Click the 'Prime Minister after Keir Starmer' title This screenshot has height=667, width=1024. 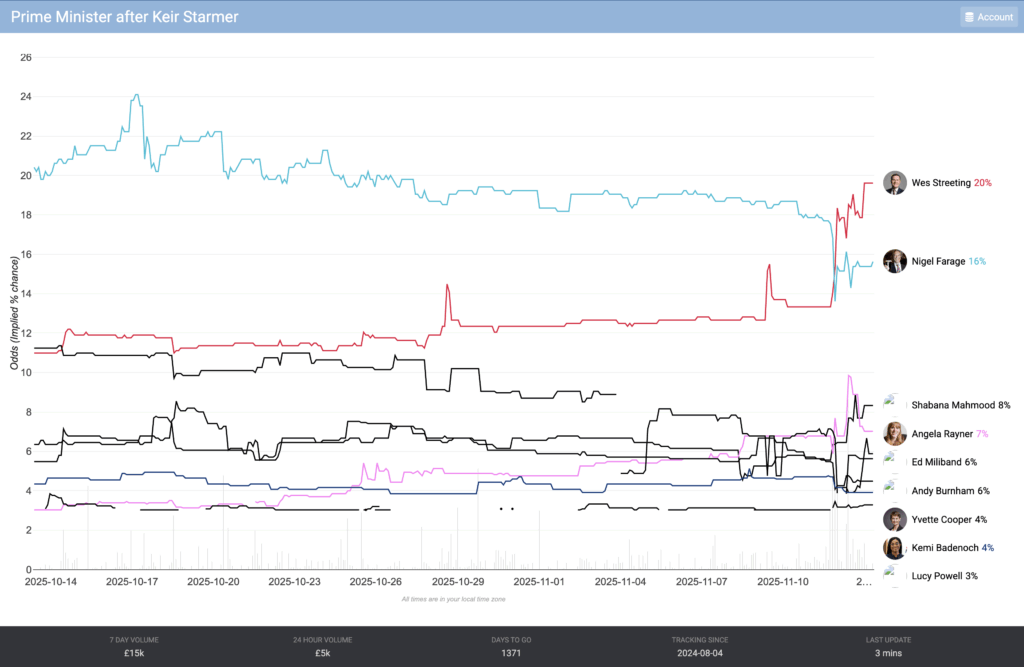pyautogui.click(x=124, y=17)
